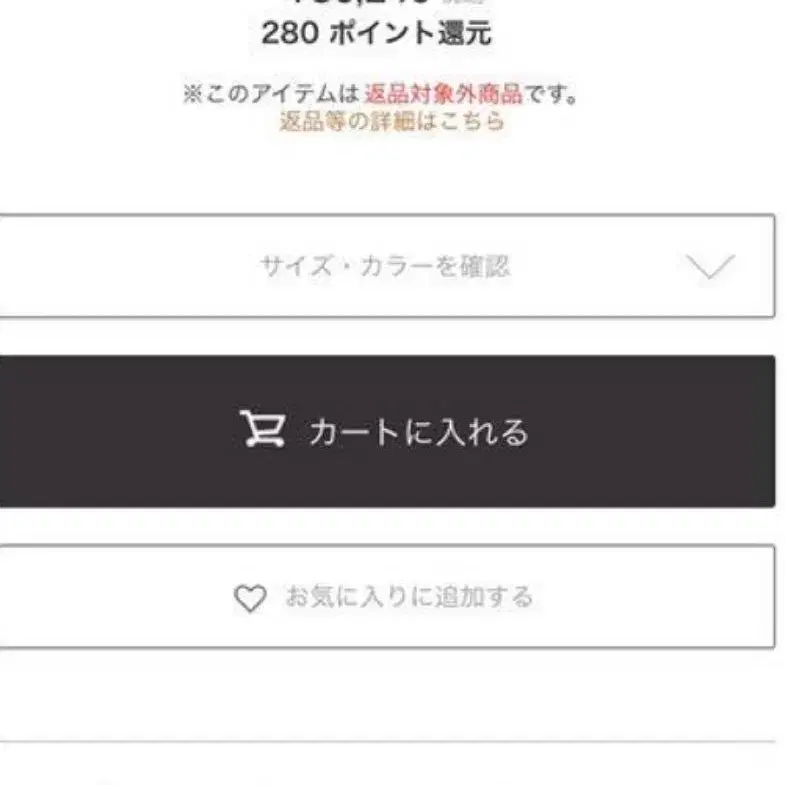Open the 返品等の詳細はこちら link
Image resolution: width=785 pixels, height=785 pixels.
point(391,121)
